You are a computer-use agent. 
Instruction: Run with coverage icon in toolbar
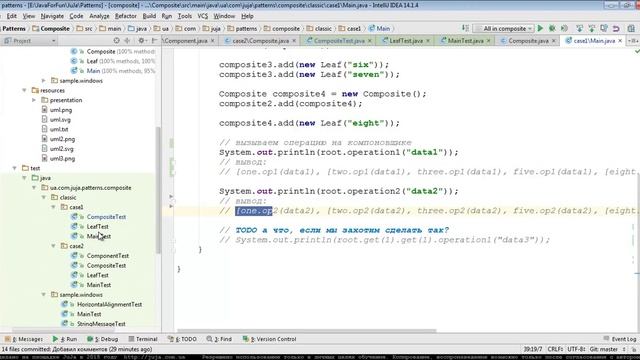[564, 29]
